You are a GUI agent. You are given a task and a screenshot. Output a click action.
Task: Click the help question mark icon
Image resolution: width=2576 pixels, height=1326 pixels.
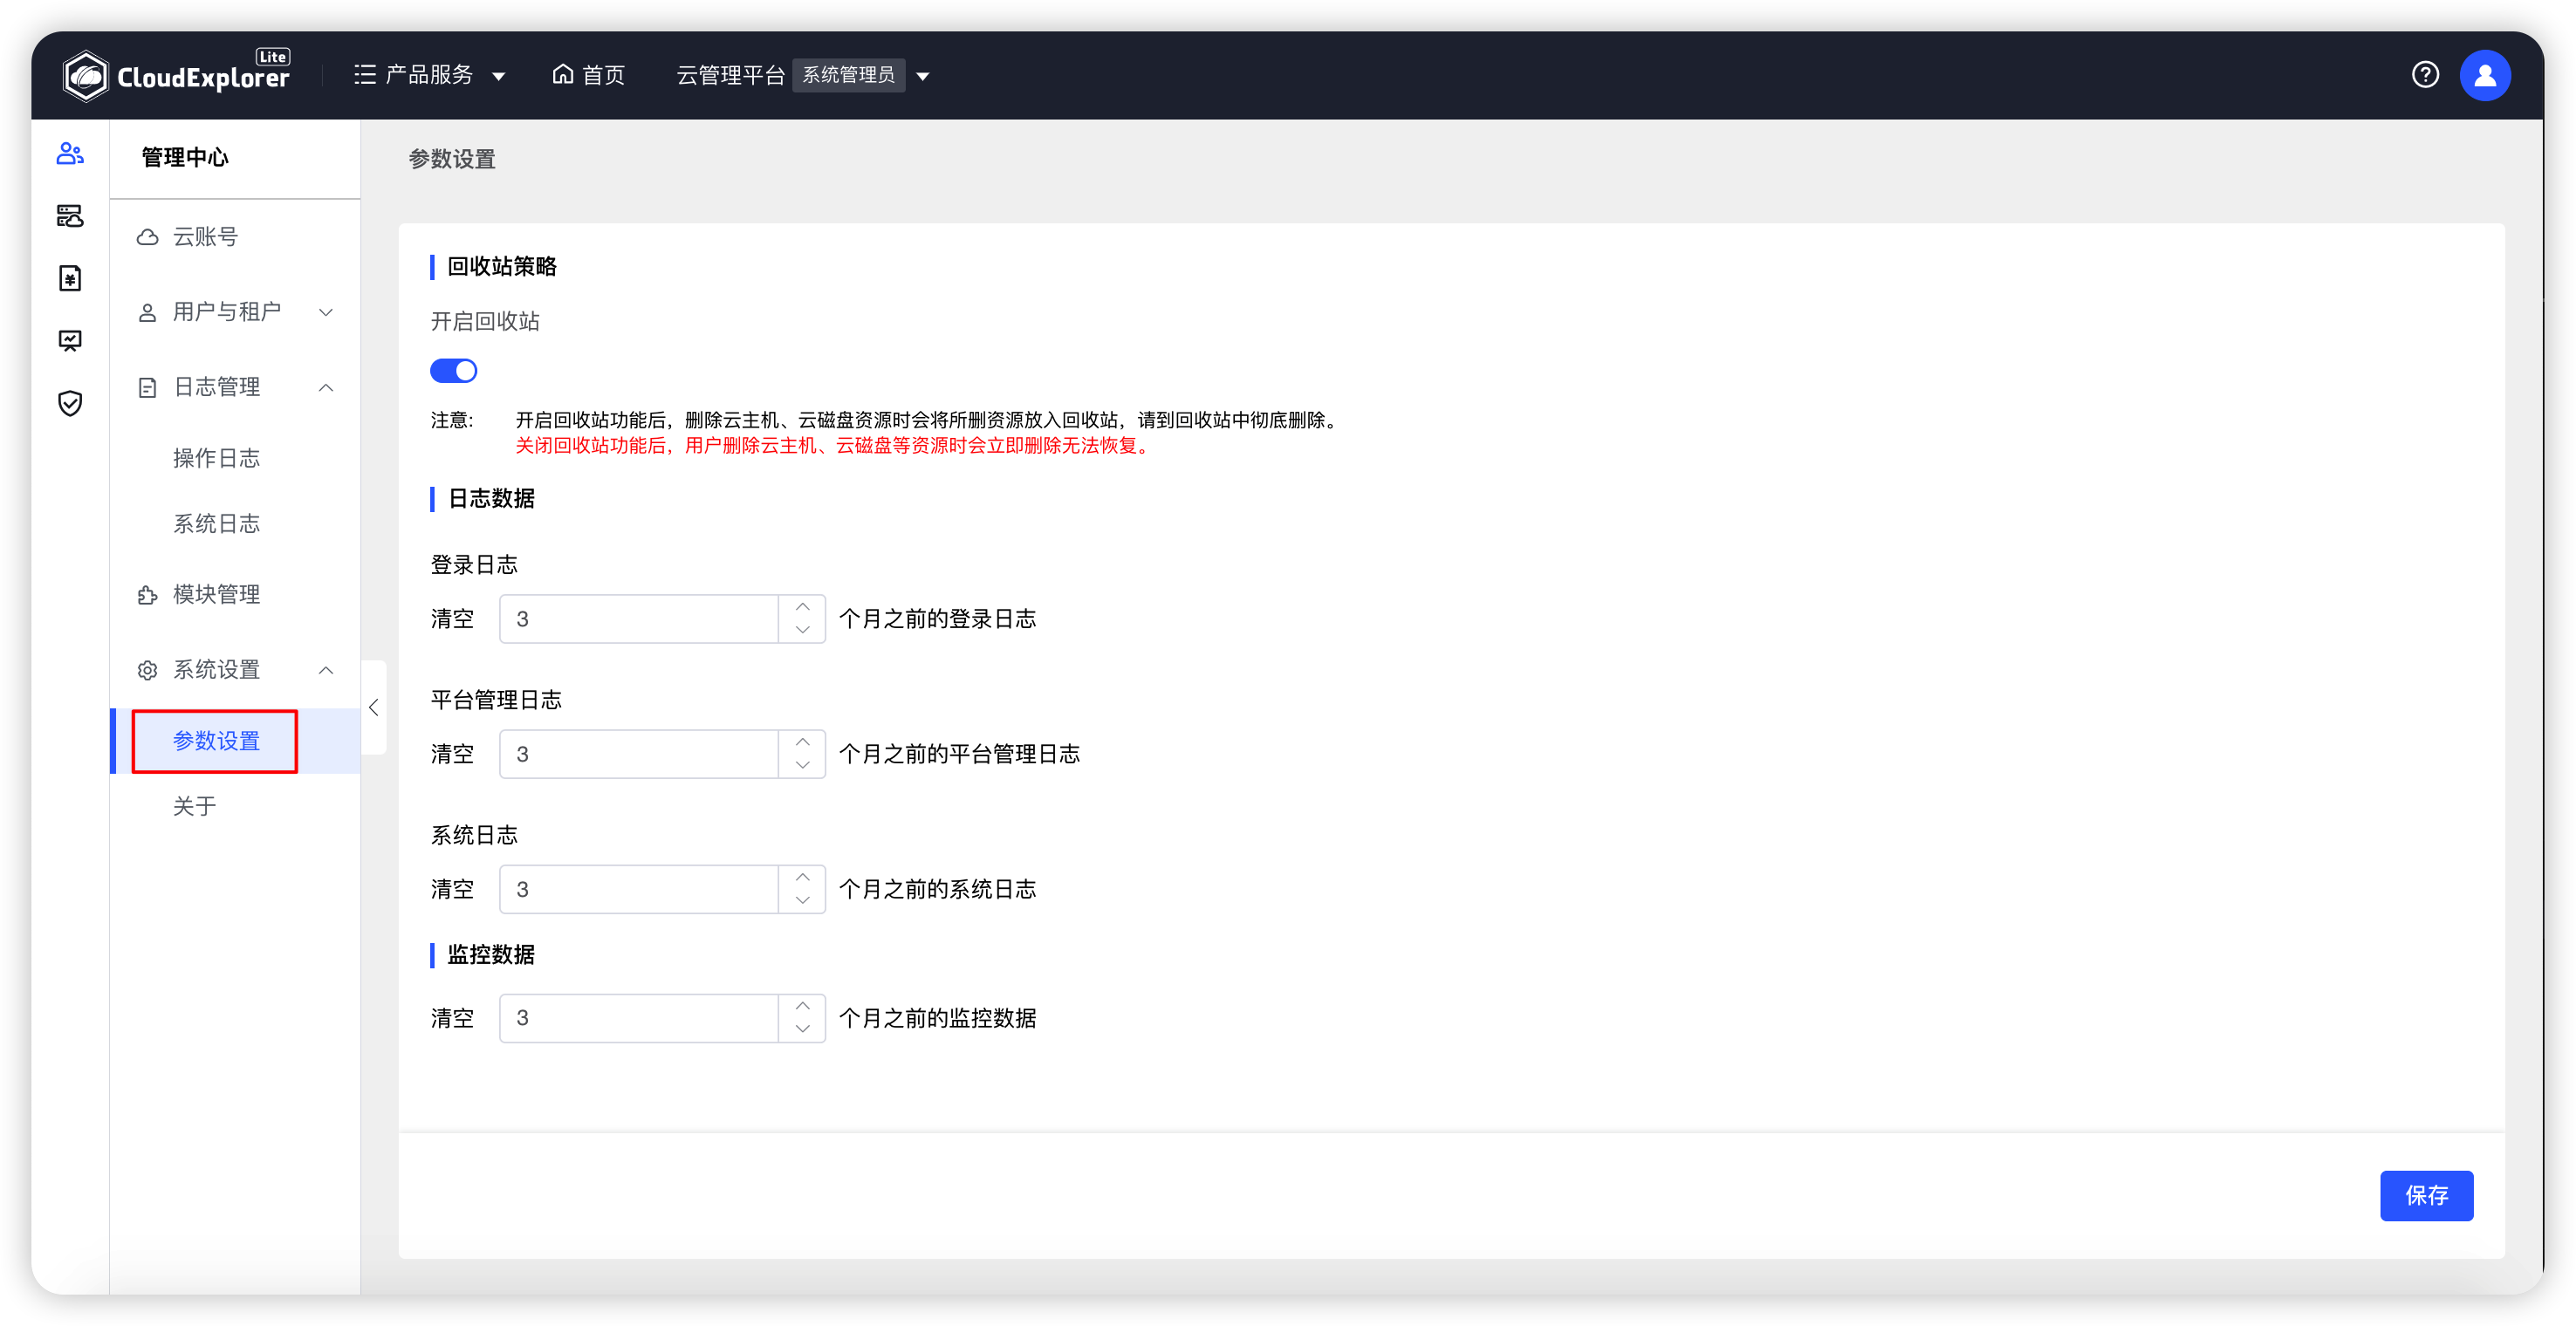(2424, 75)
